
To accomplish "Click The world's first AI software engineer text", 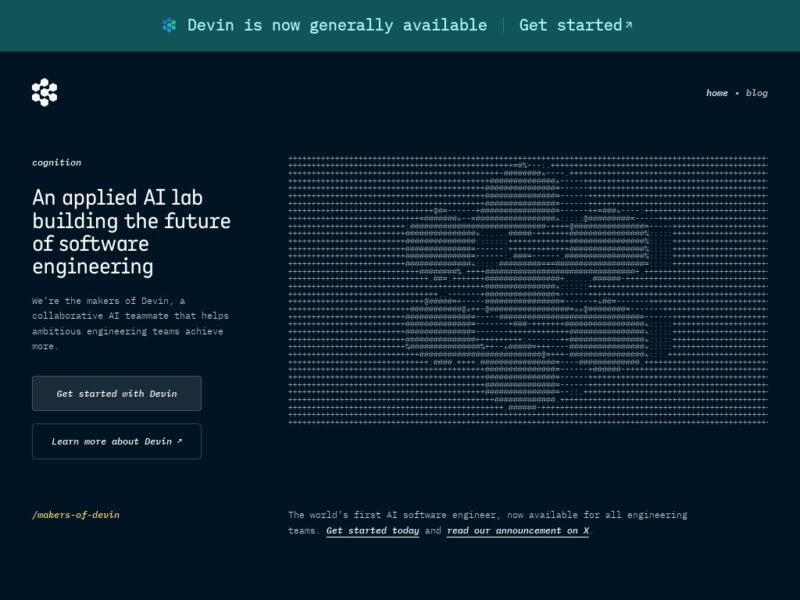I will (487, 522).
